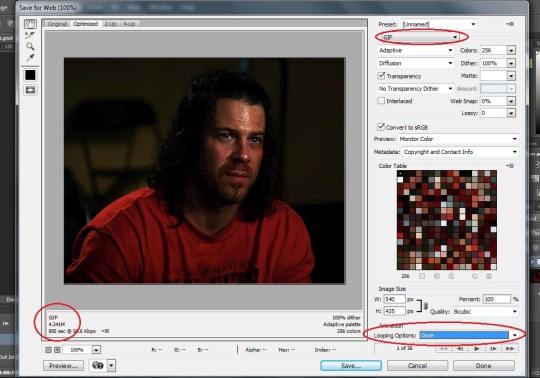
Task: Click the zoom-out minus icon
Action: 49,350
